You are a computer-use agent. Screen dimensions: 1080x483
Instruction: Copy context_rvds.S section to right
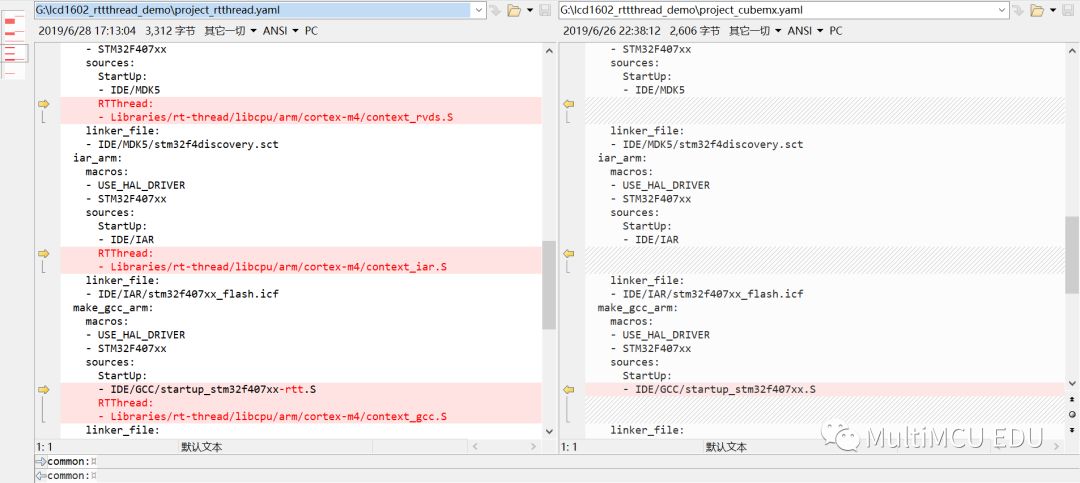[x=44, y=104]
